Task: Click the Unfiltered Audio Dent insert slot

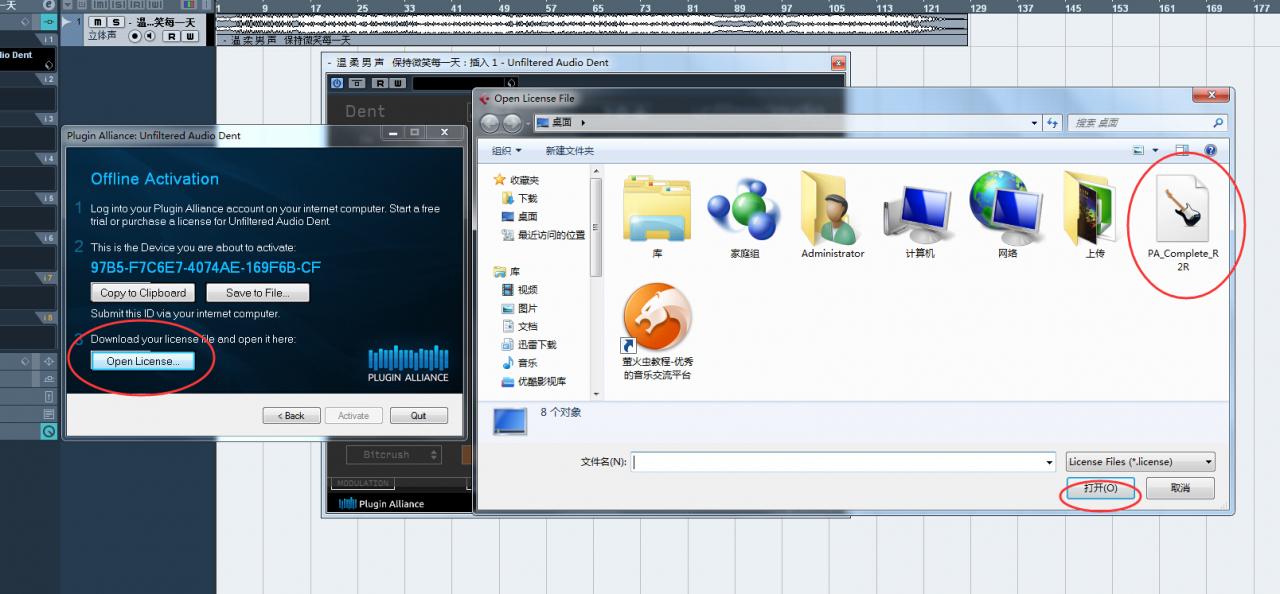Action: pyautogui.click(x=28, y=58)
